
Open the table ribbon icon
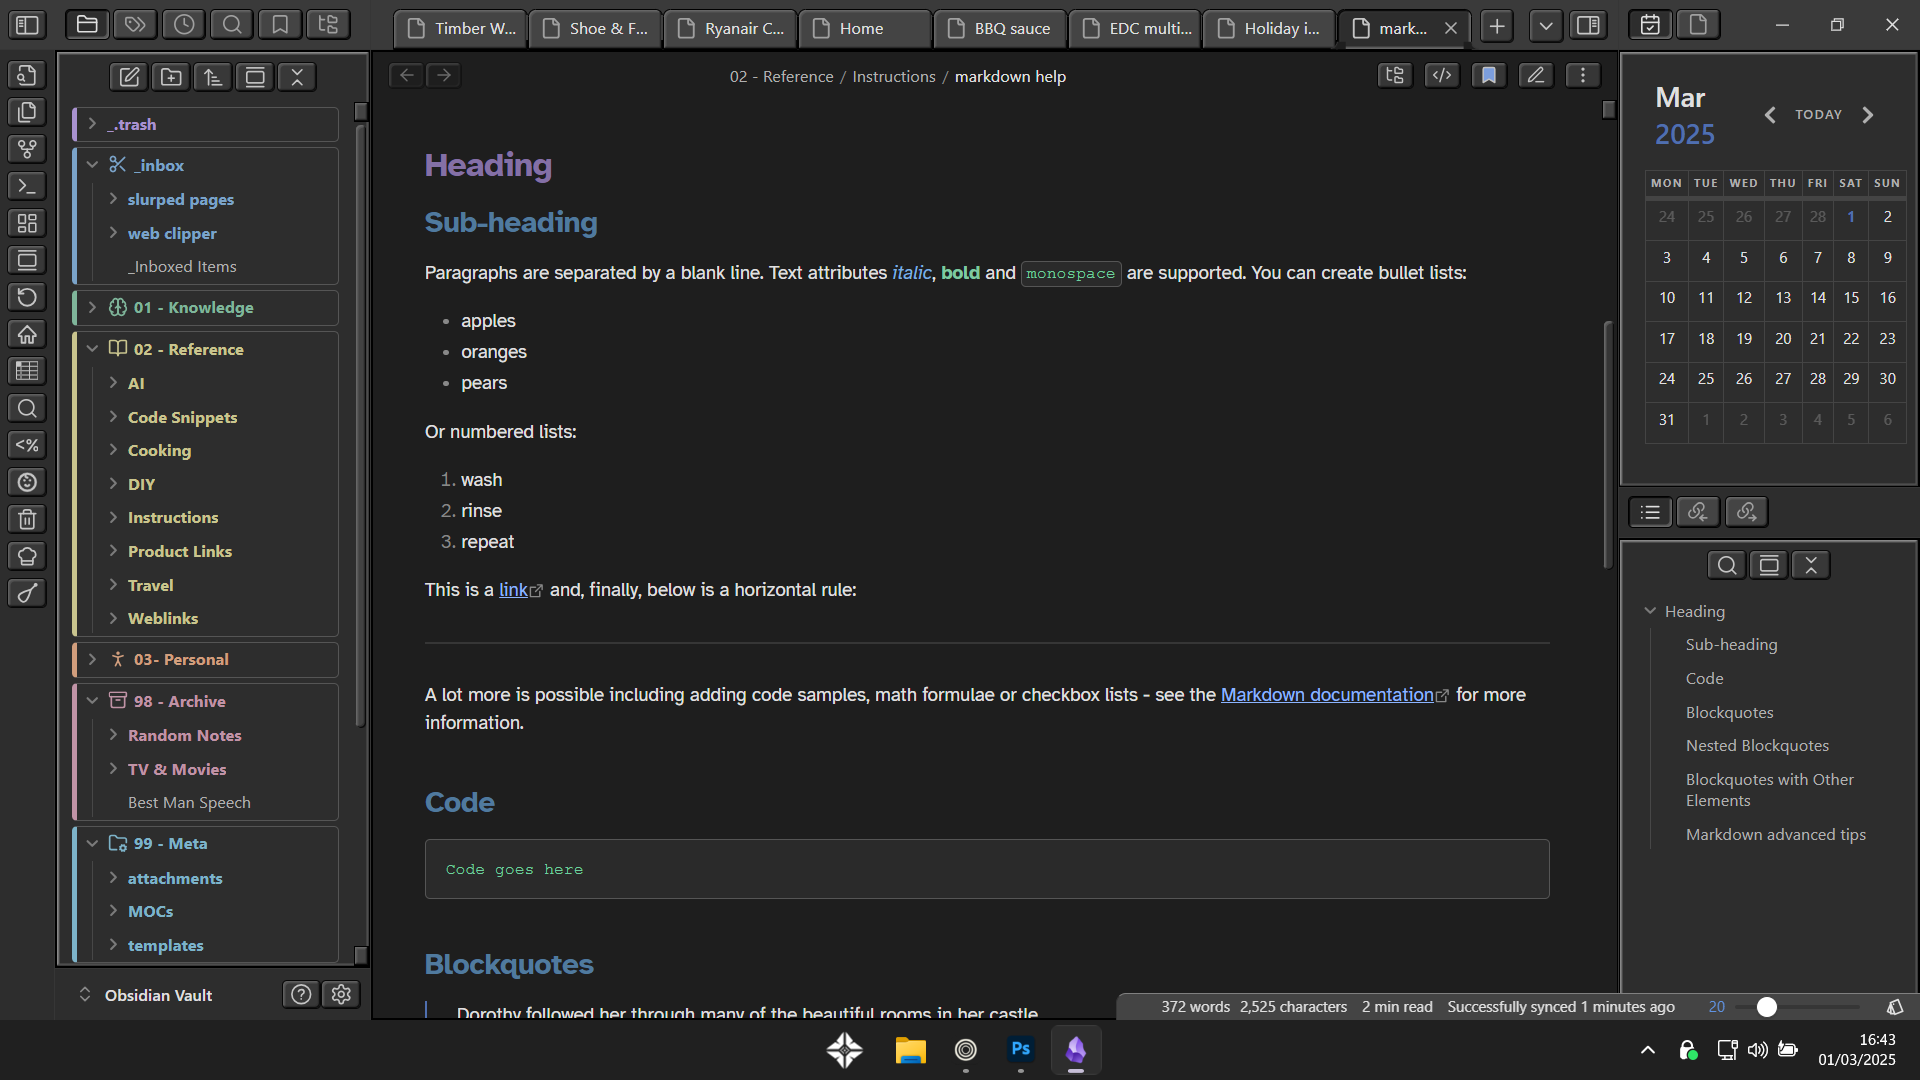27,371
